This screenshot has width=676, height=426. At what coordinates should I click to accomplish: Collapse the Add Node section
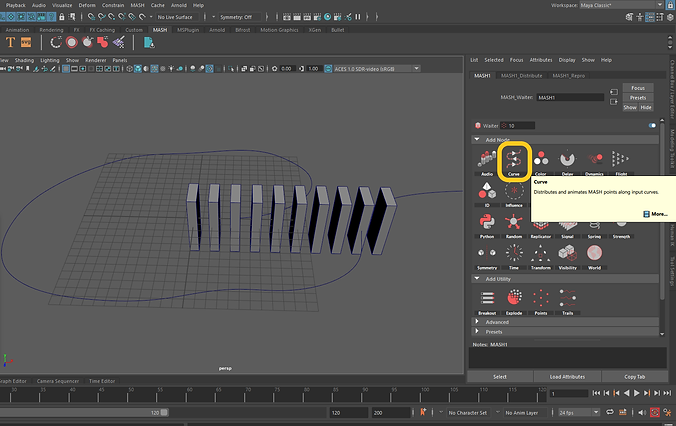click(477, 140)
